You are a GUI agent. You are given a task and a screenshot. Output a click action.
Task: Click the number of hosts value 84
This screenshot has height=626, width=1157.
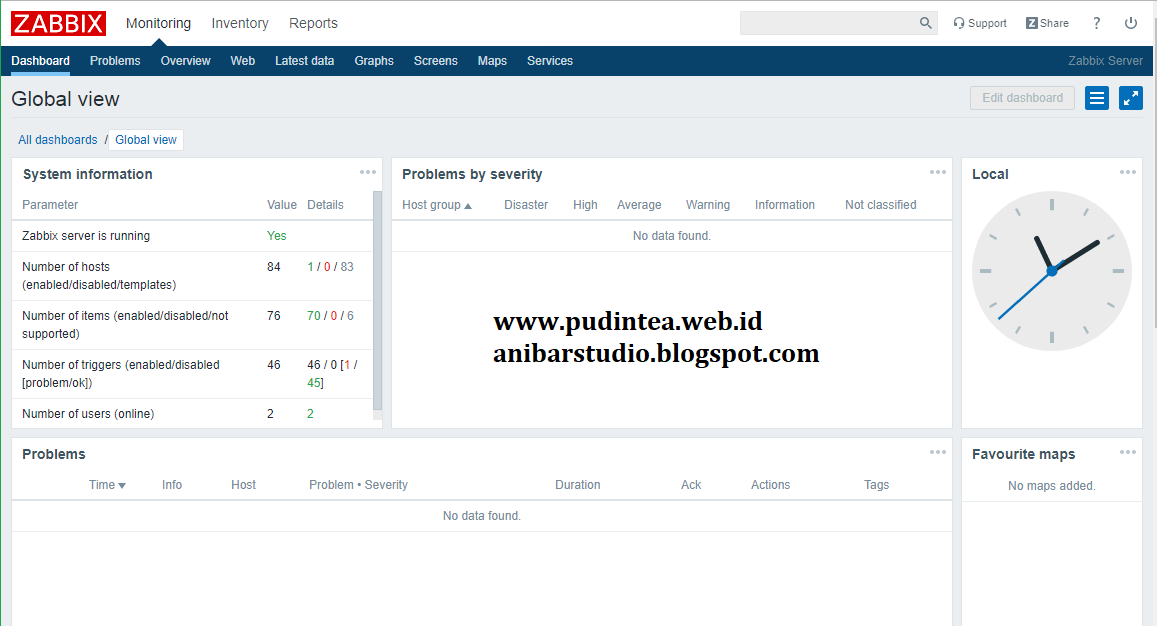point(274,266)
